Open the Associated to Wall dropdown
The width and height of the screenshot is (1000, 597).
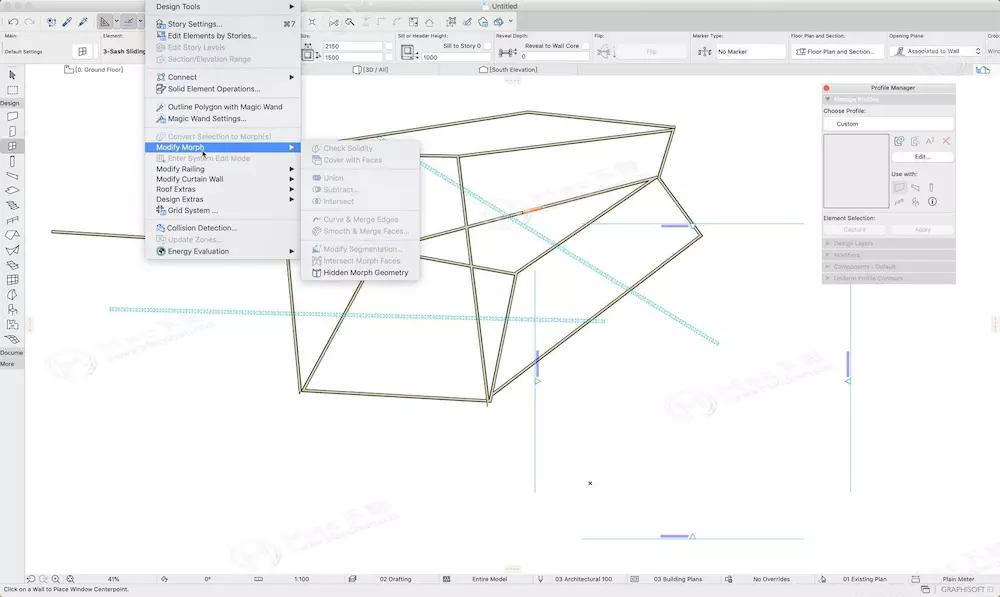click(x=936, y=51)
